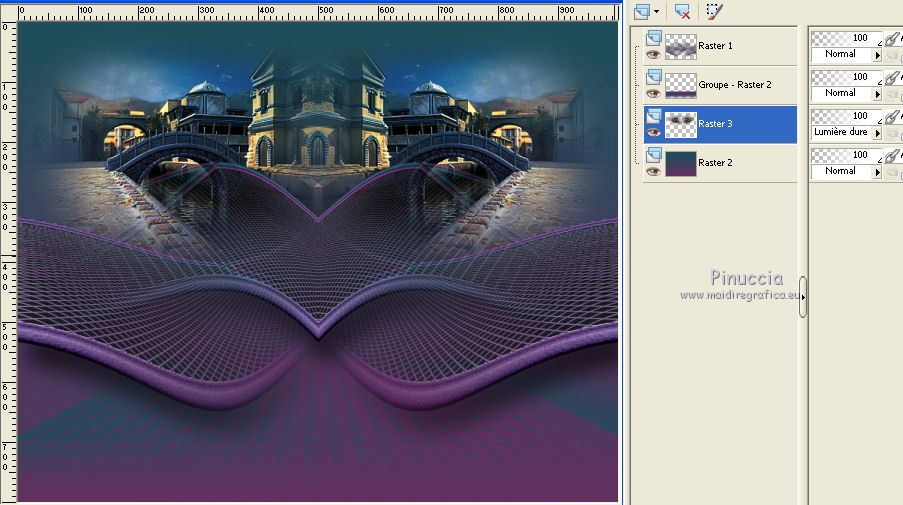Click the Edit Selection brush icon

pos(713,11)
